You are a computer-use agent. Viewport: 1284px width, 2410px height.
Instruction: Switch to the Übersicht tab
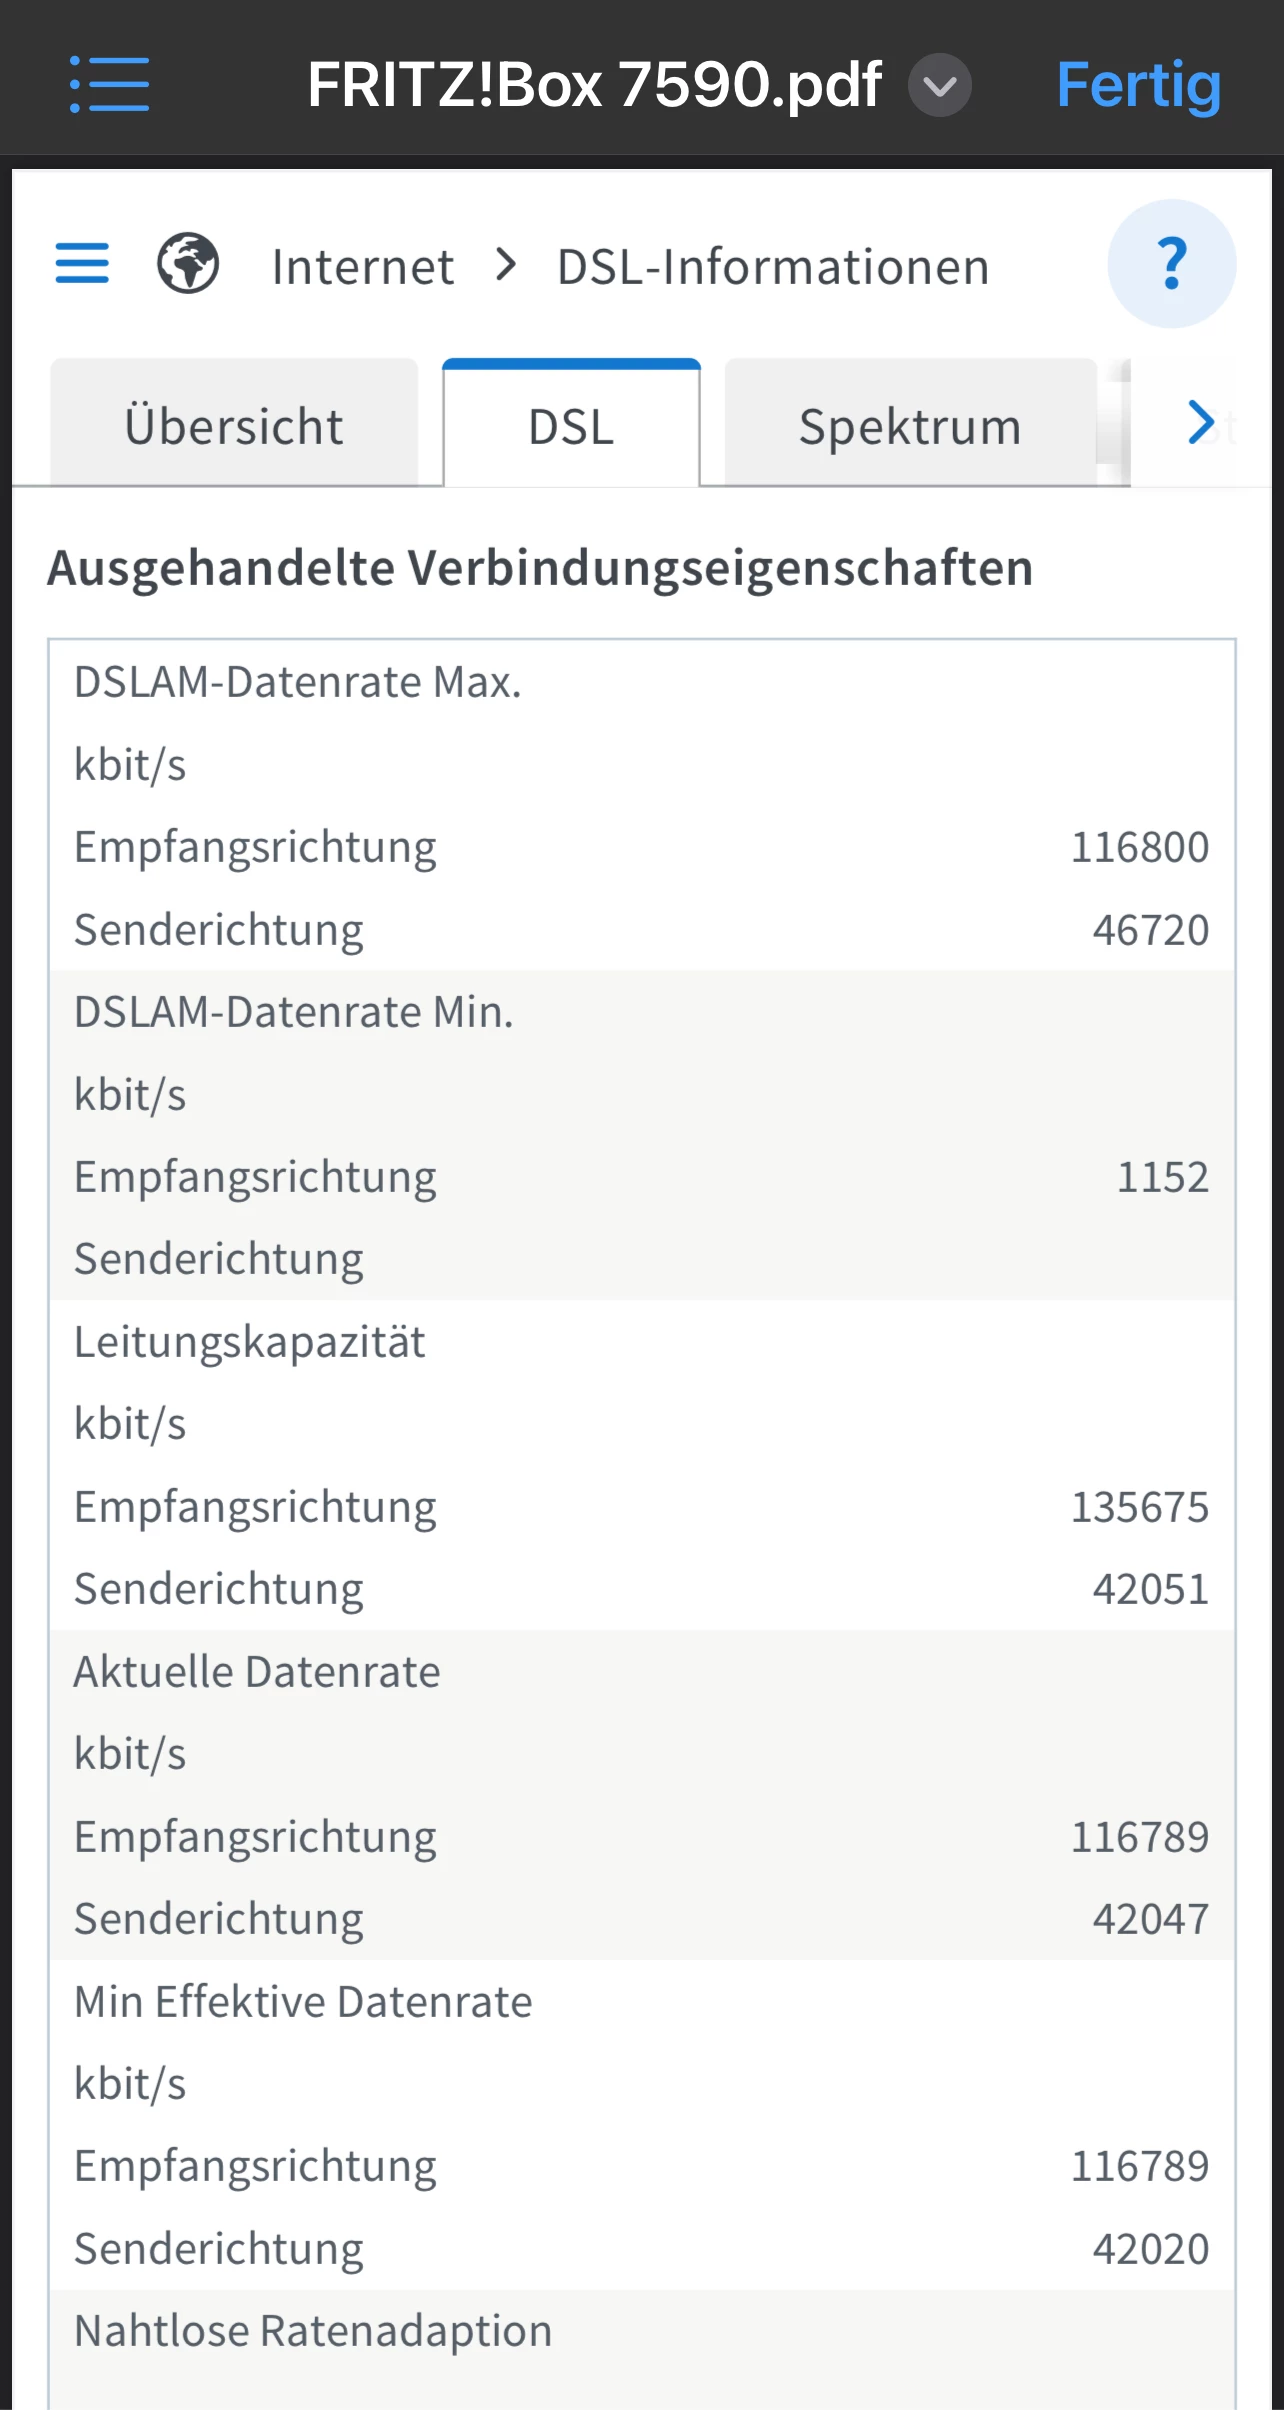coord(234,426)
